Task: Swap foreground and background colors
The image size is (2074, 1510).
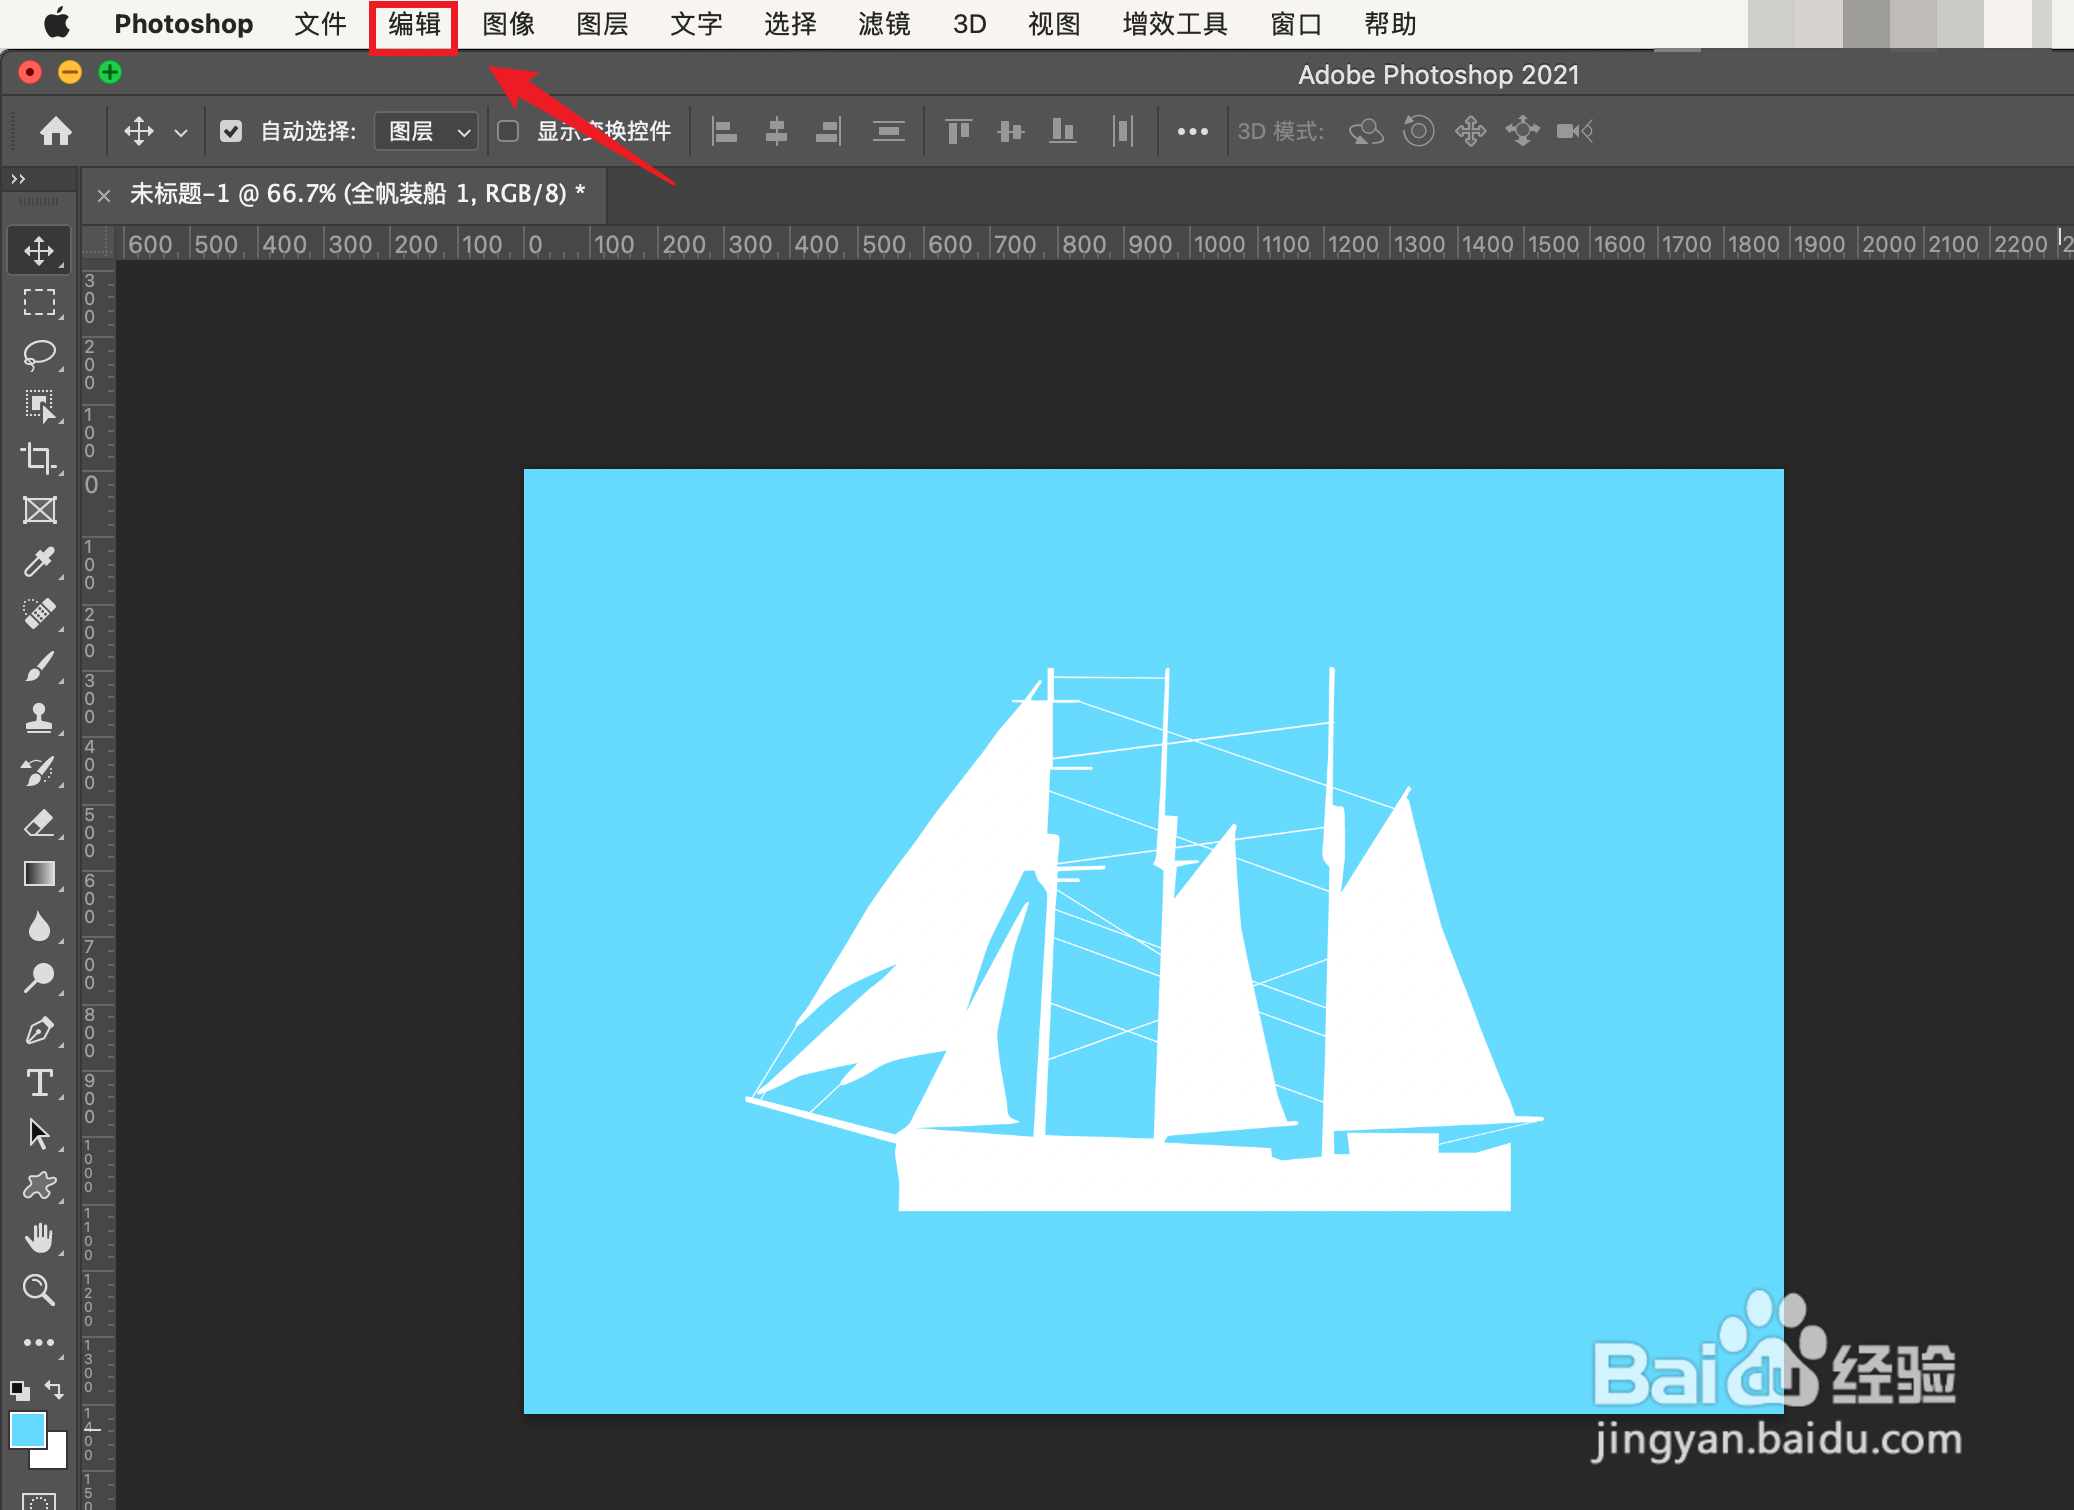Action: coord(55,1390)
